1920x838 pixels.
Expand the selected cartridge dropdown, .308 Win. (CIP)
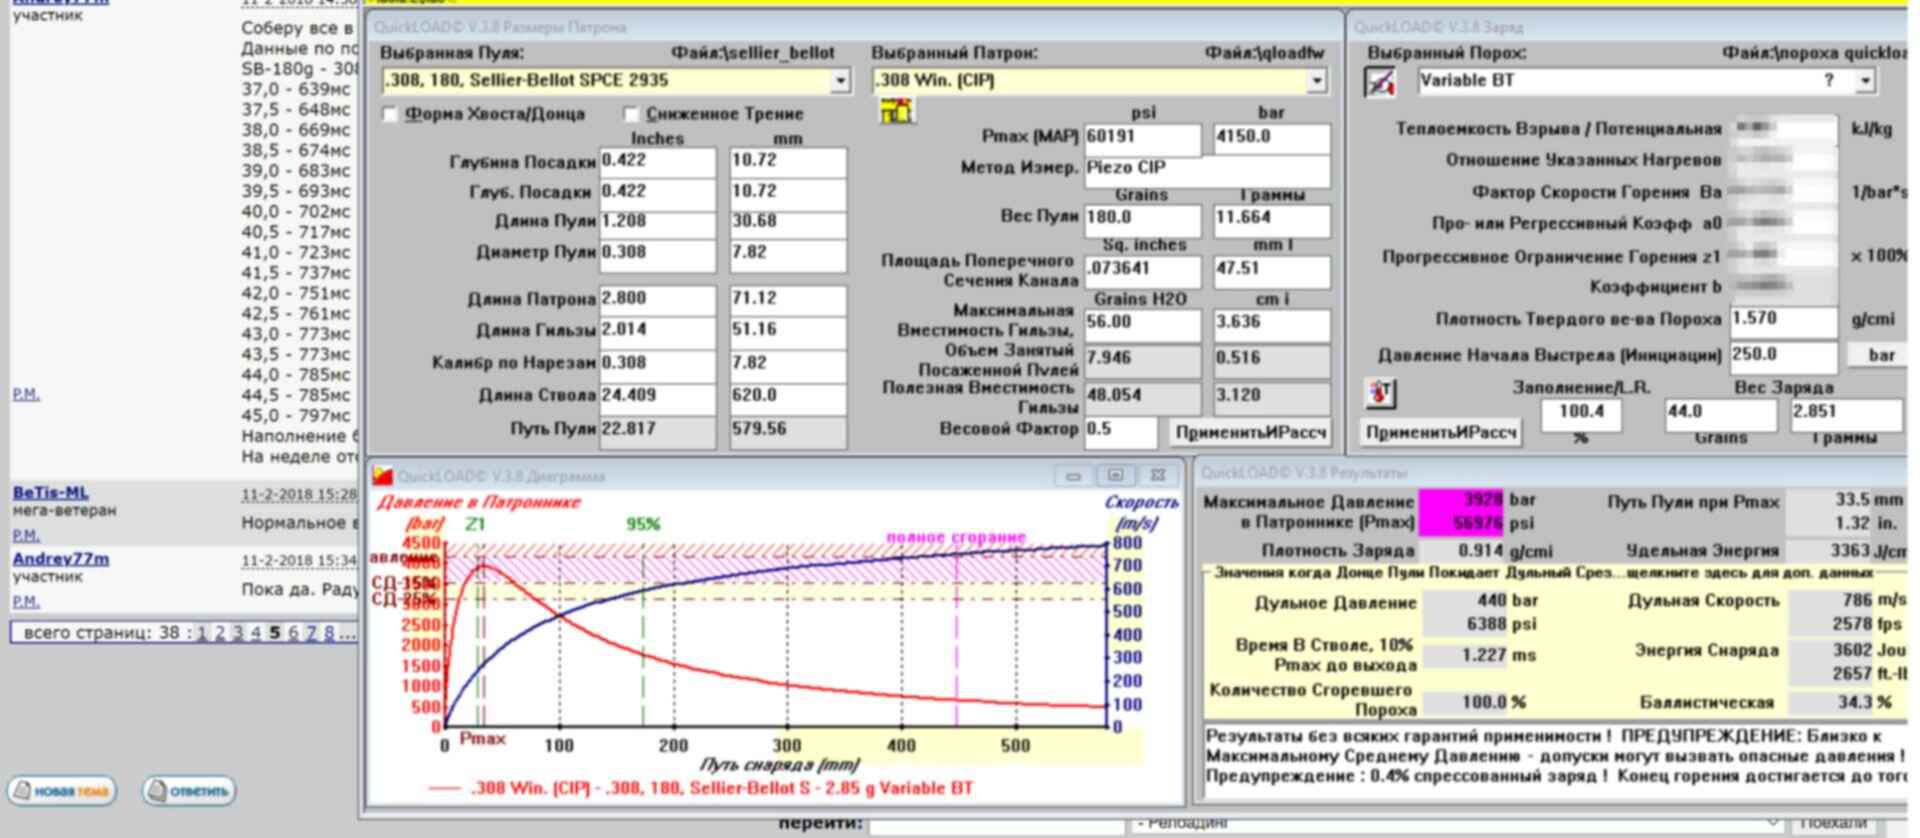1317,81
